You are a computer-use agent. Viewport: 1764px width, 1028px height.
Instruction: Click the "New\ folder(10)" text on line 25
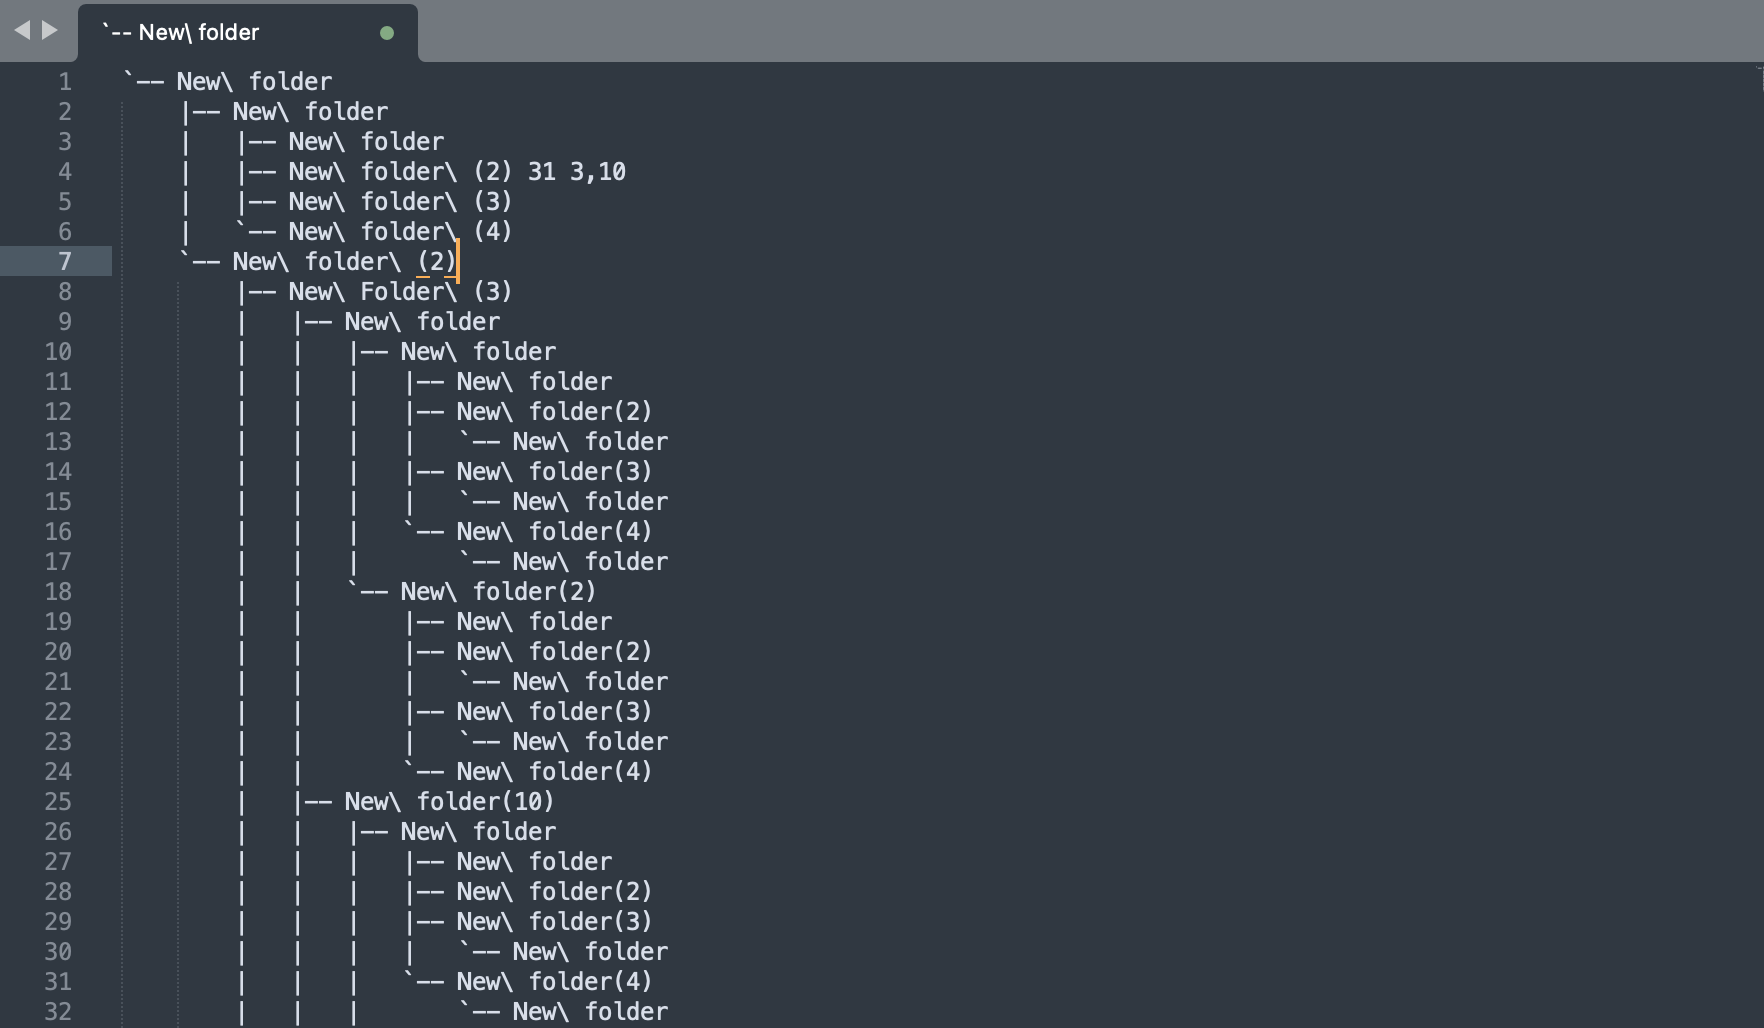click(x=449, y=802)
